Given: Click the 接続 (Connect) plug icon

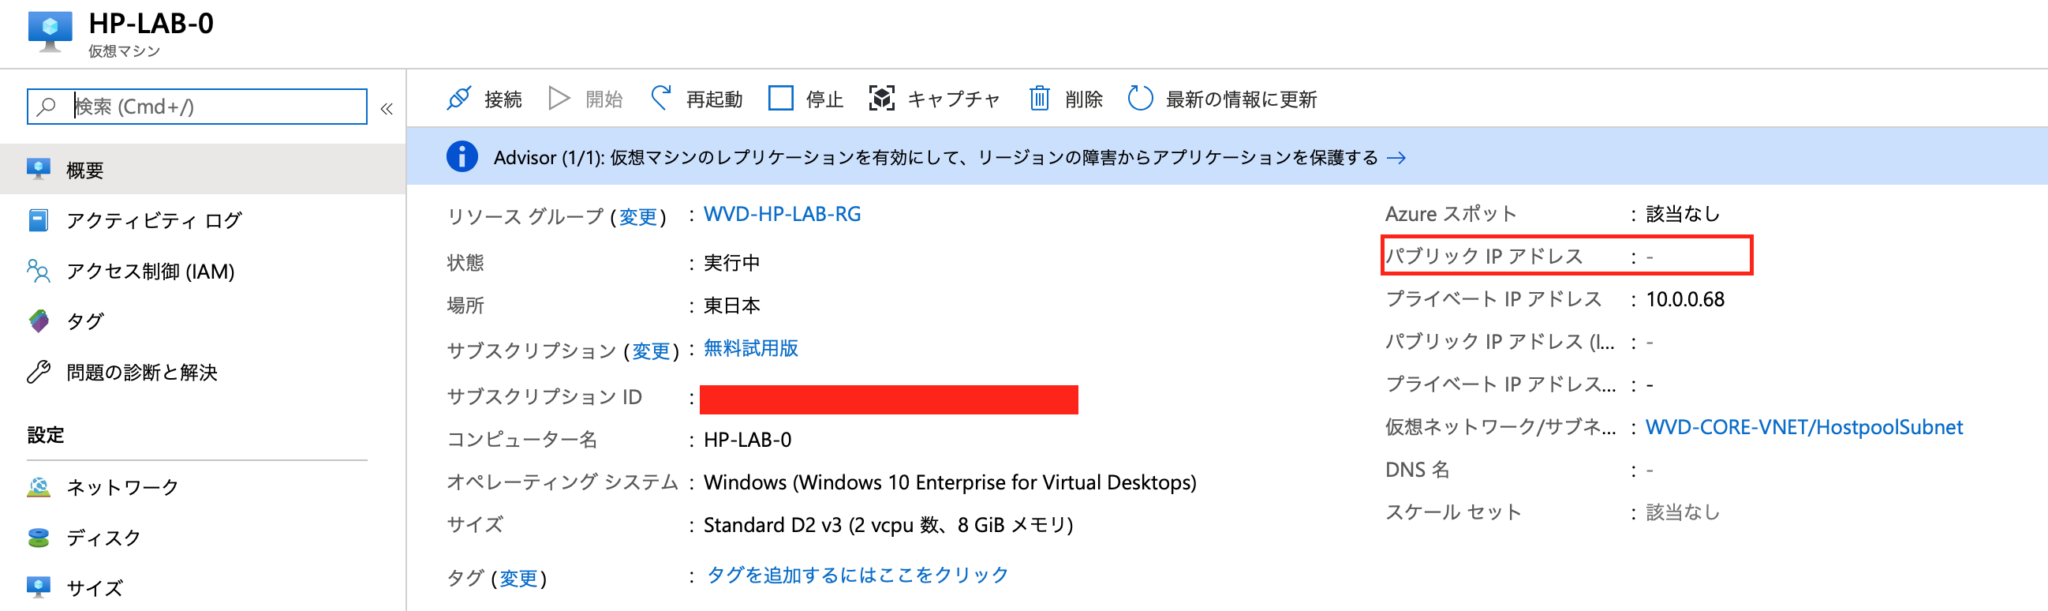Looking at the screenshot, I should pos(459,98).
